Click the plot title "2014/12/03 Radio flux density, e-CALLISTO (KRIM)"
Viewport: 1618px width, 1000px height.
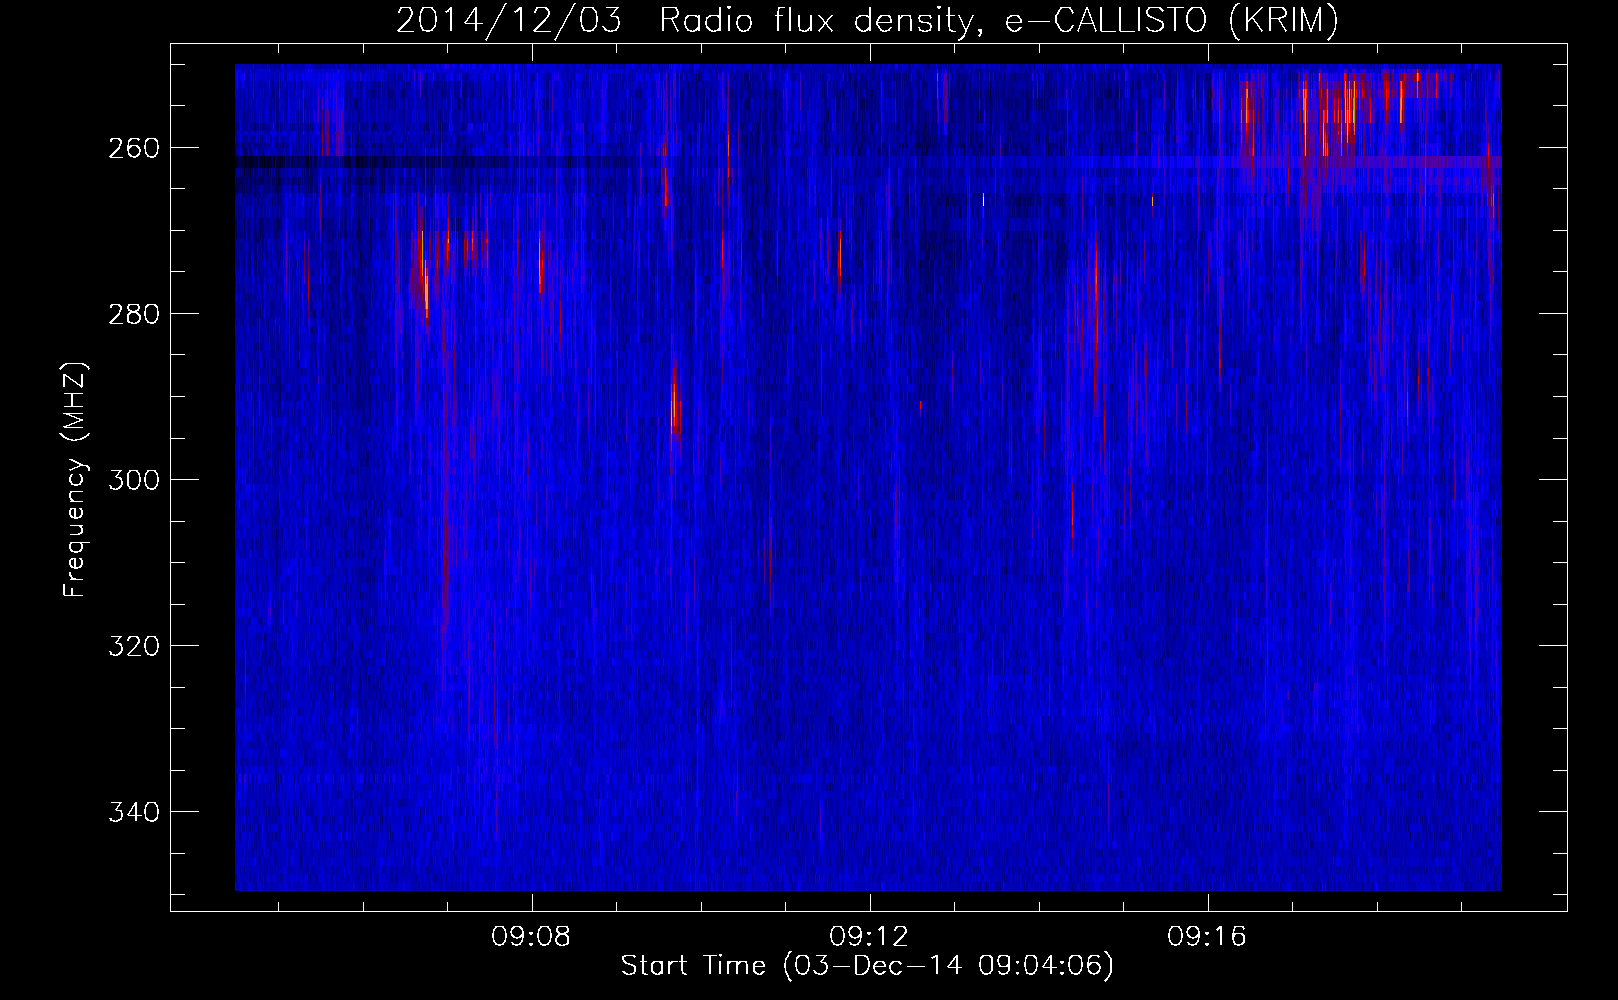(x=867, y=20)
